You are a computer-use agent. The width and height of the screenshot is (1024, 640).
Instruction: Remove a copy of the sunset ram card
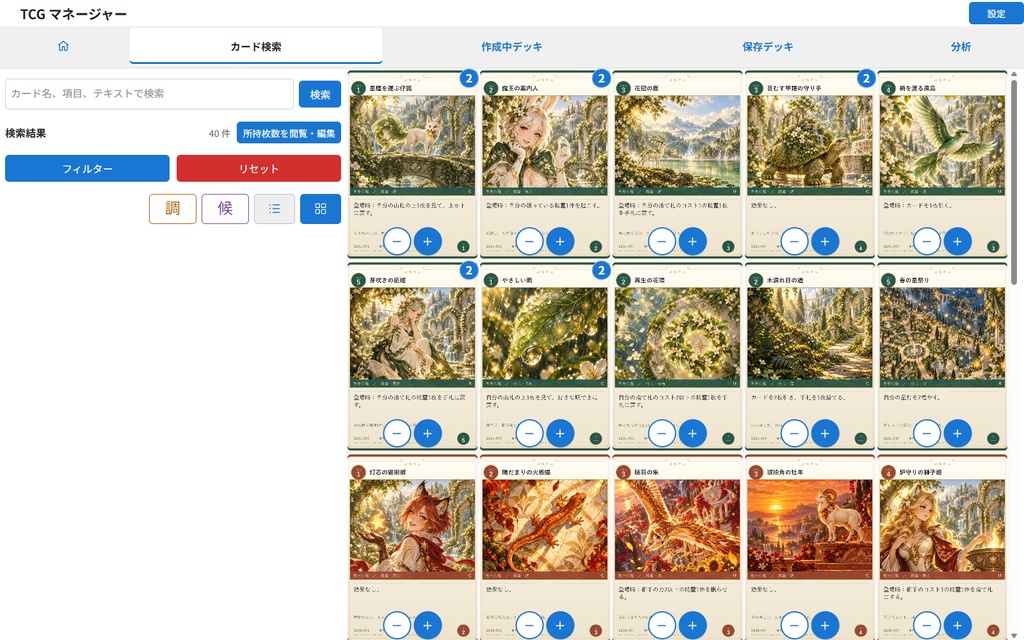(x=795, y=626)
